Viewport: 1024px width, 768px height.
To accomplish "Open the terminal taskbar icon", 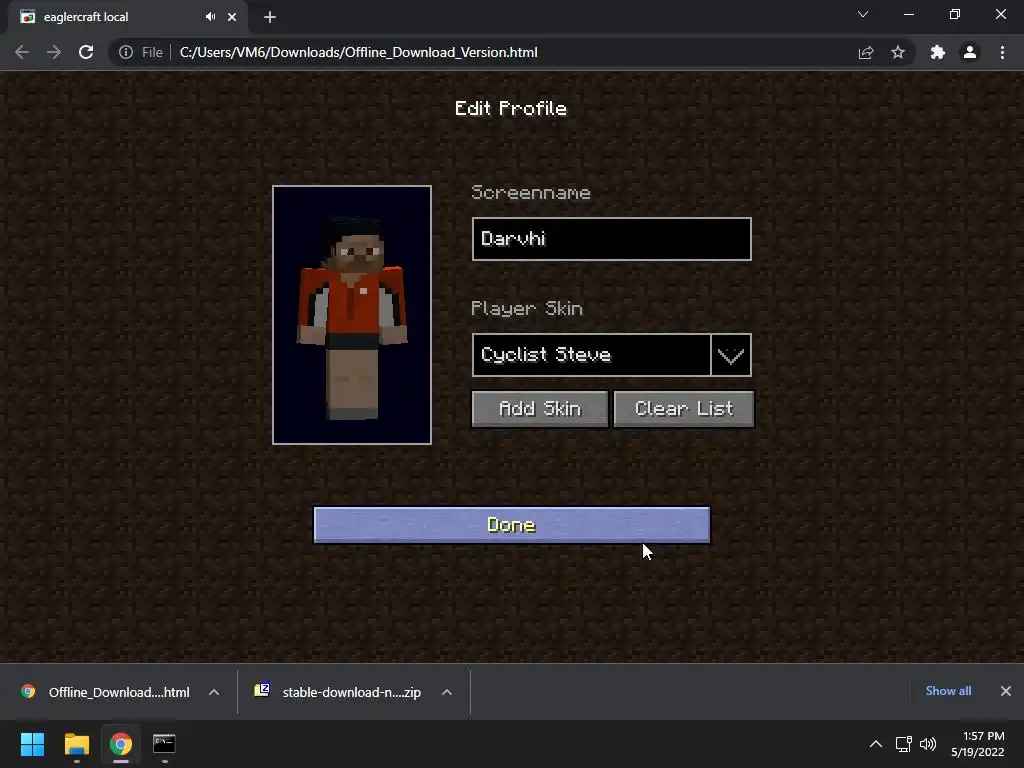I will 164,744.
